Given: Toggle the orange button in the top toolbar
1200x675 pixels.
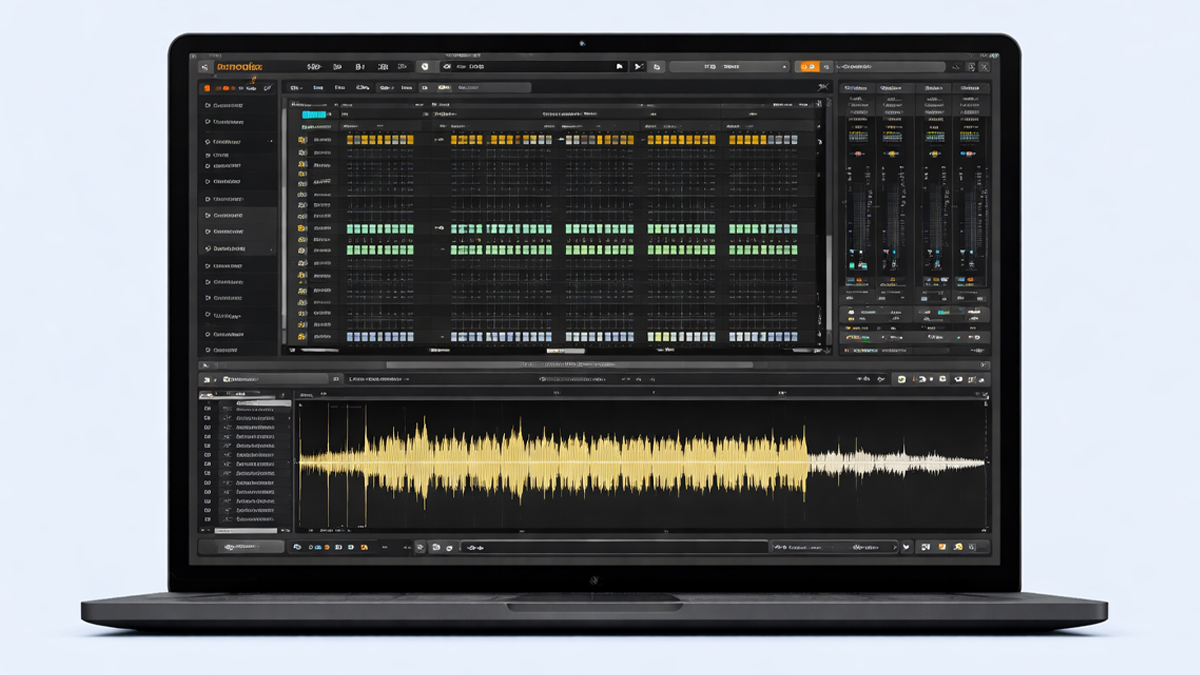Looking at the screenshot, I should tap(806, 66).
